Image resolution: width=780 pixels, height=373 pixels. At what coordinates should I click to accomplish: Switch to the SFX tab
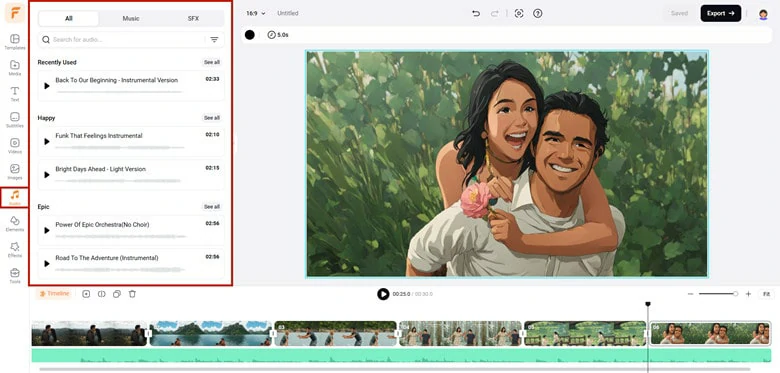pos(193,18)
